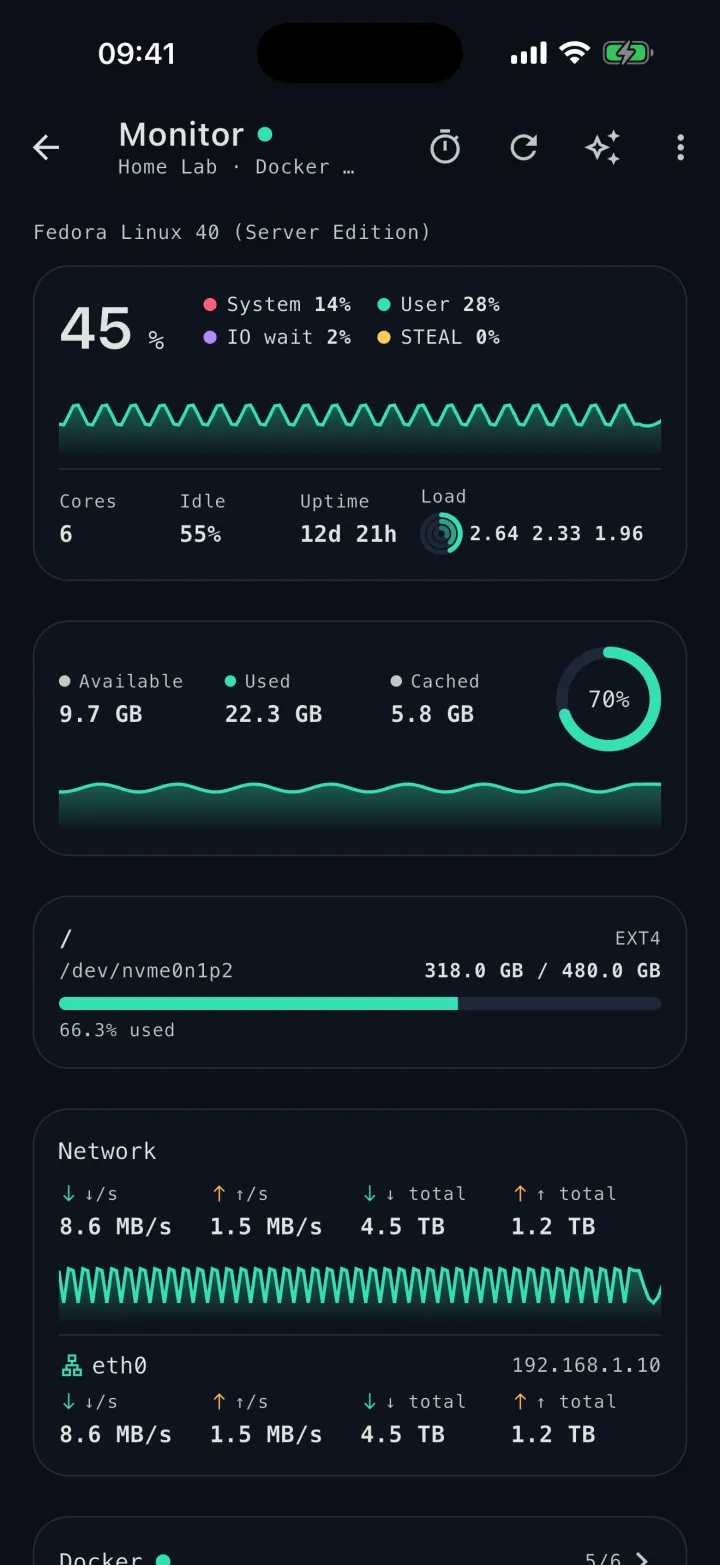
Task: Tap the Monitor page title
Action: point(181,134)
